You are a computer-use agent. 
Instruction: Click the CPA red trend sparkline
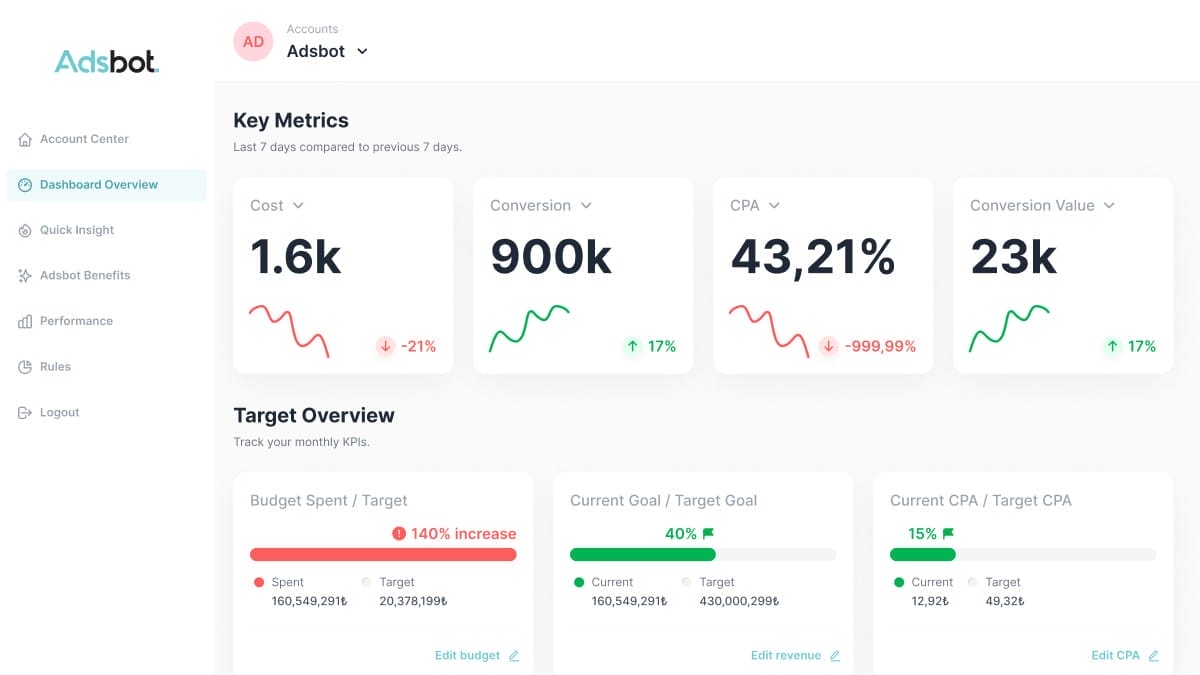coord(768,330)
